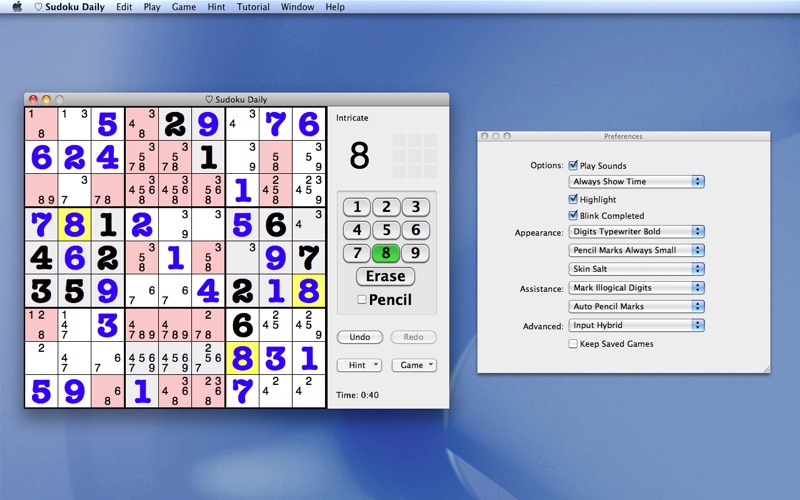The width and height of the screenshot is (800, 500).
Task: Select digit 4 on the number keypad
Action: point(357,230)
